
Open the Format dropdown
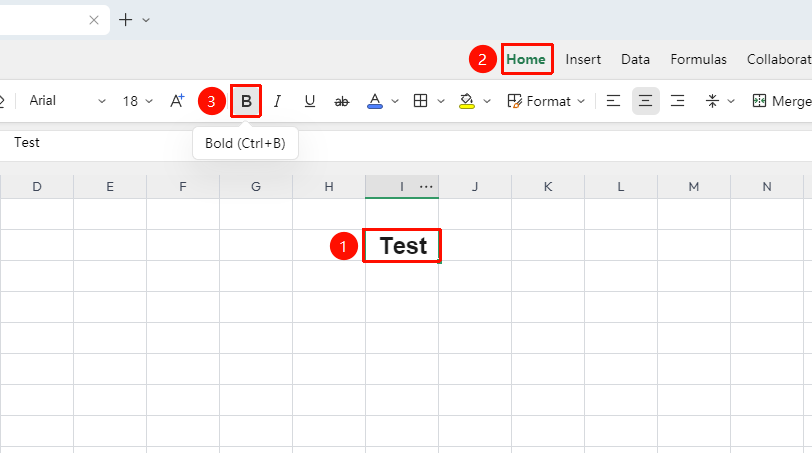tap(546, 101)
